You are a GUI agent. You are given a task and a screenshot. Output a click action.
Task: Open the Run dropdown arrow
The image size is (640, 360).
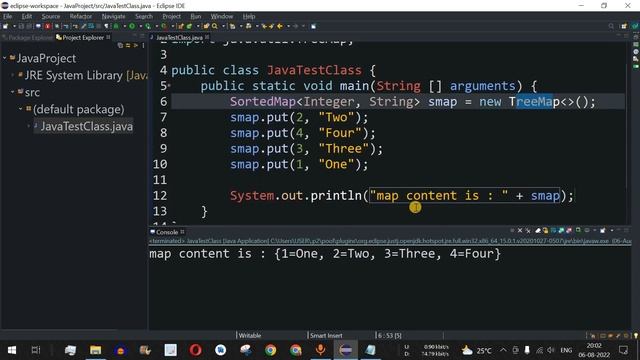pyautogui.click(x=140, y=26)
